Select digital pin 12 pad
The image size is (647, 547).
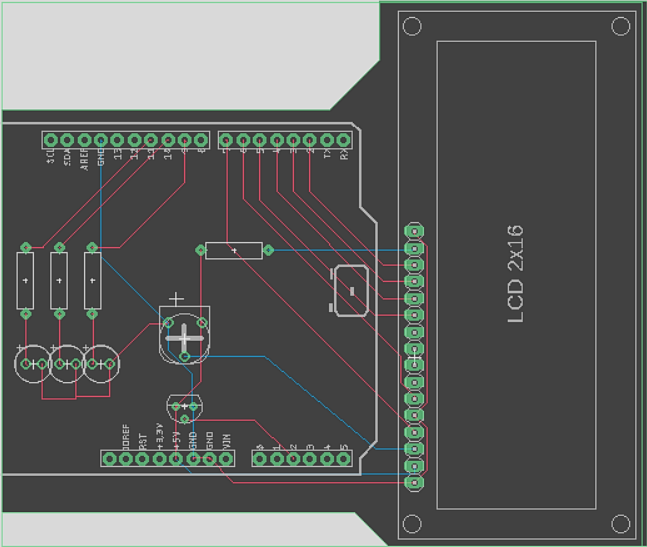(x=134, y=140)
